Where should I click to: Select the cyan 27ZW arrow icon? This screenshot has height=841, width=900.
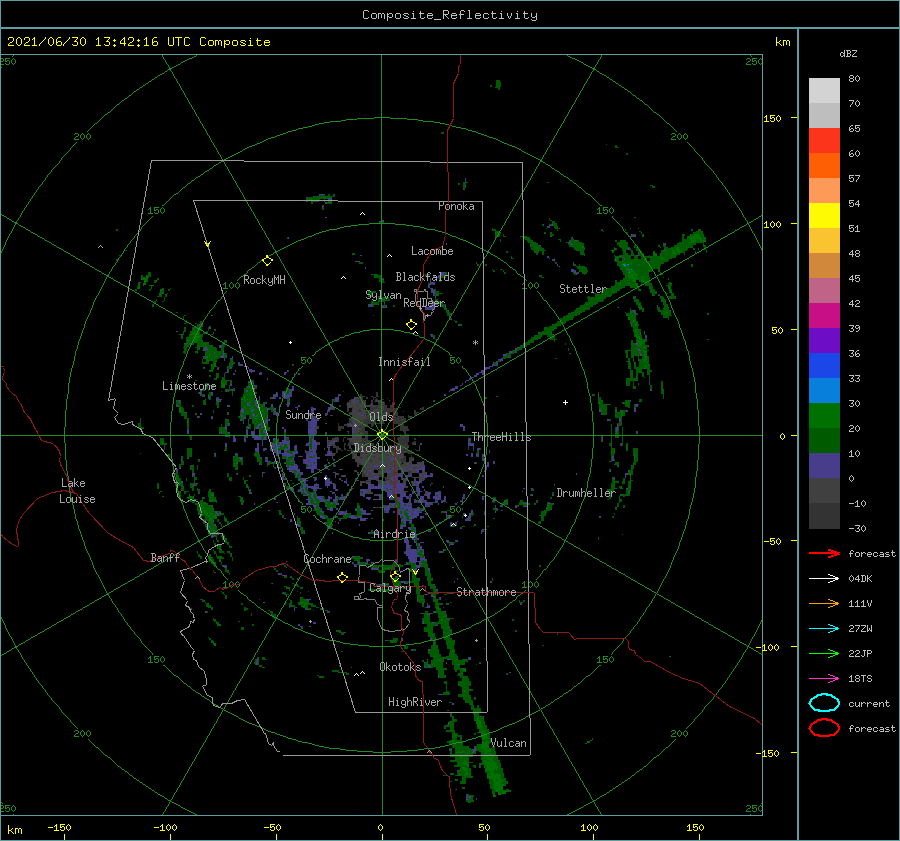824,629
